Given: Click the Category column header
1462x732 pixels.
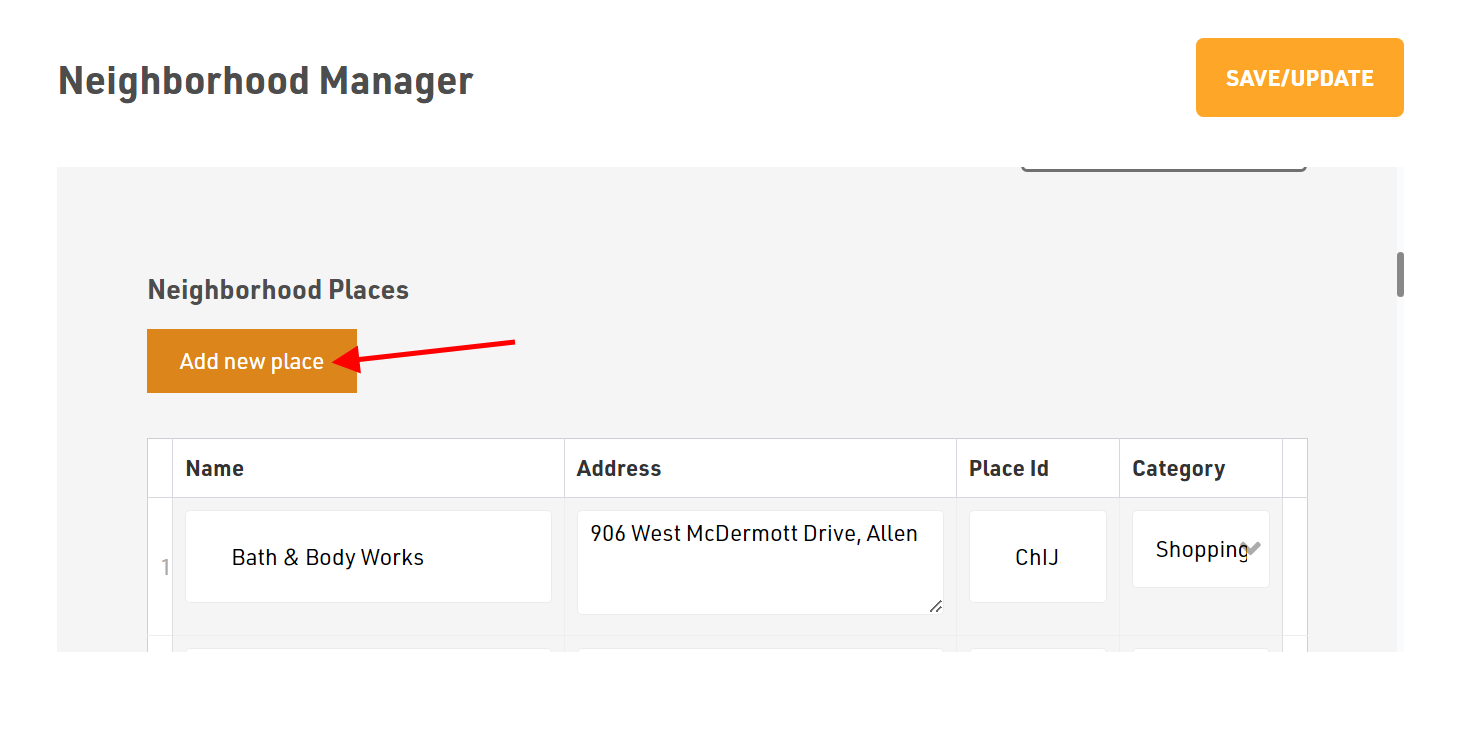Looking at the screenshot, I should click(1201, 468).
